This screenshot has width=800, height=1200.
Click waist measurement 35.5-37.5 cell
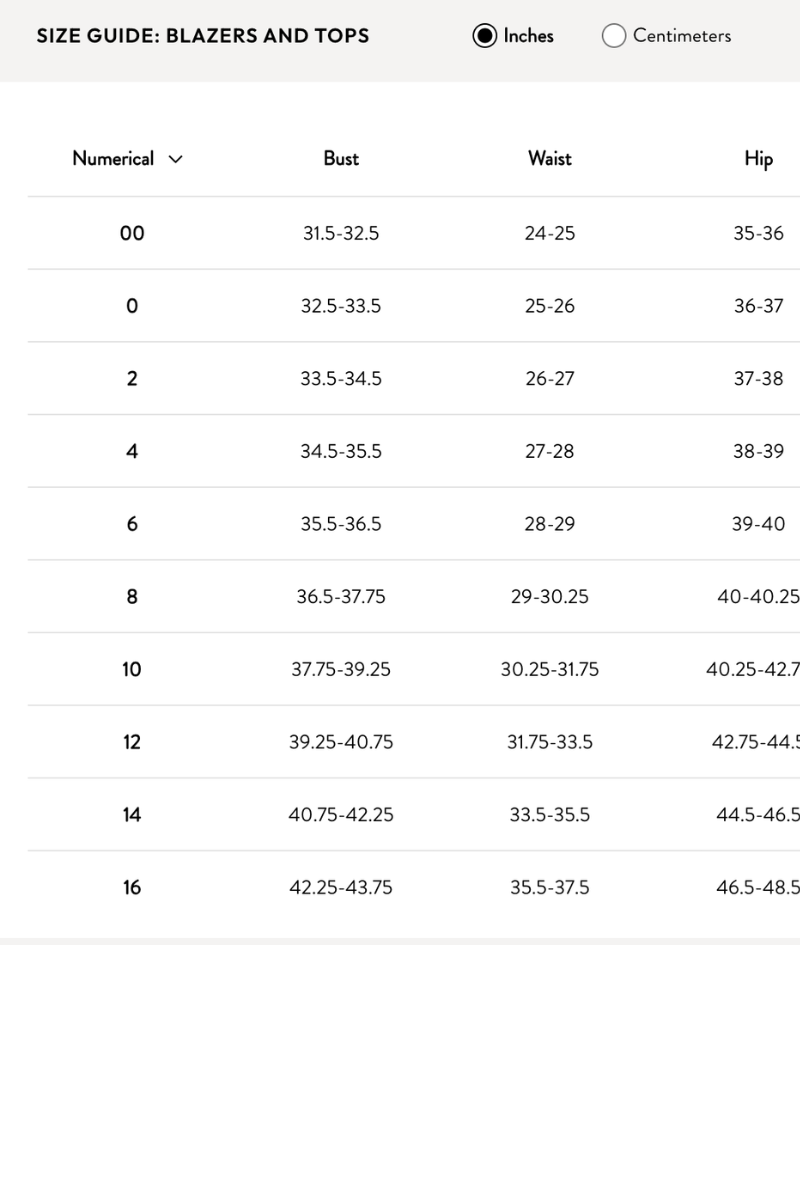[x=549, y=887]
